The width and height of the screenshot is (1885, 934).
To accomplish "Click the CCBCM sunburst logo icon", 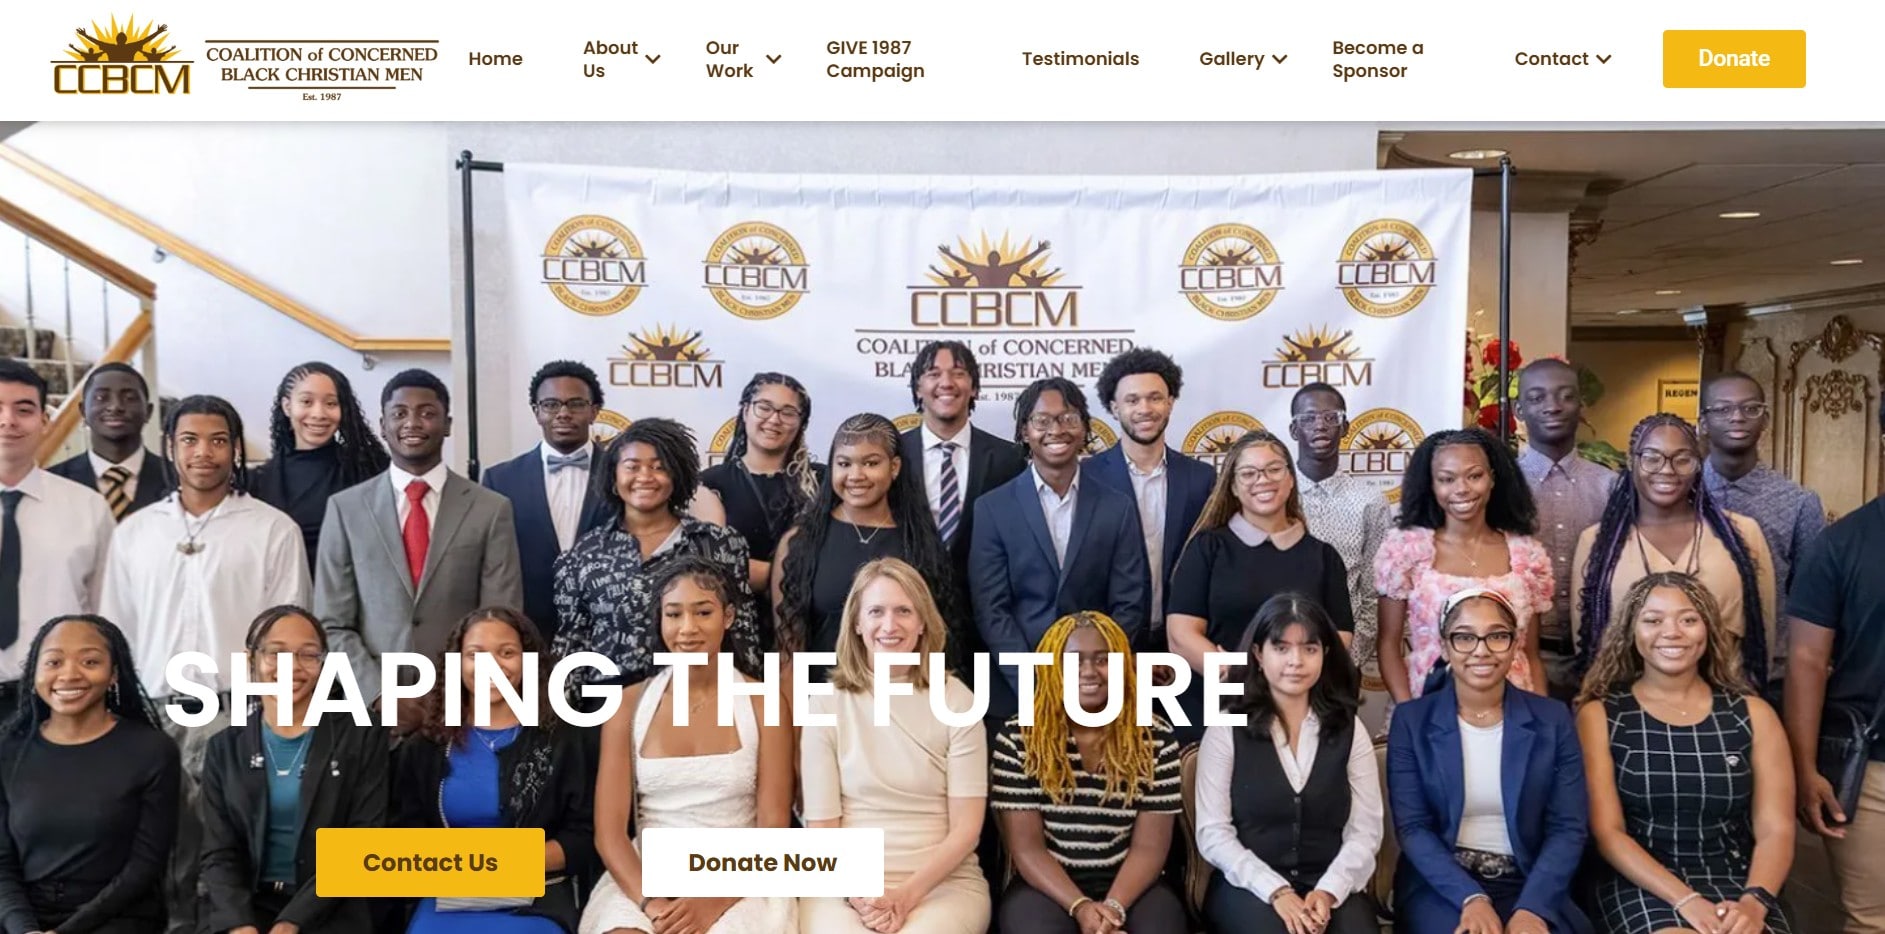I will pos(121,56).
